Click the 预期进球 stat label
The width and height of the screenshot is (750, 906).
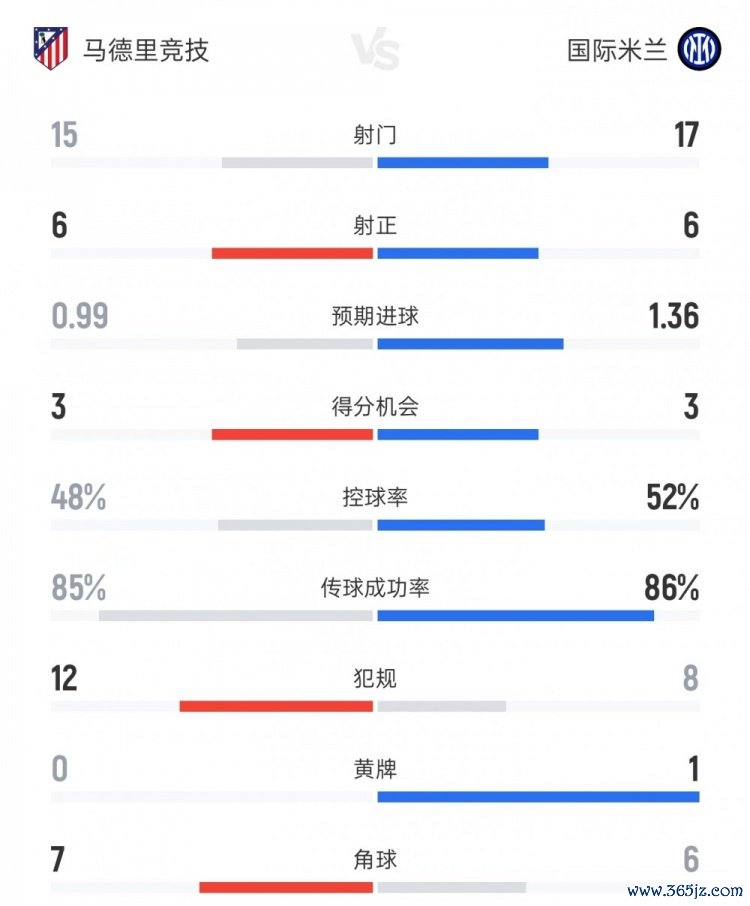(375, 317)
